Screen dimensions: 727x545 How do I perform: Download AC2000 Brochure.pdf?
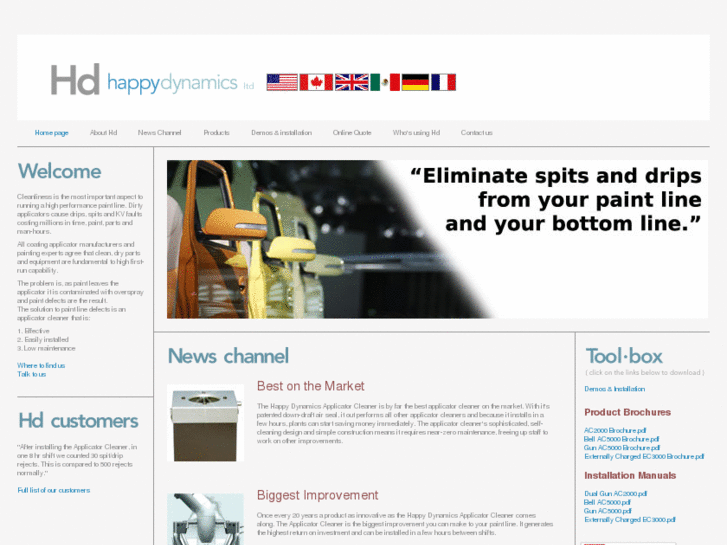pyautogui.click(x=615, y=430)
